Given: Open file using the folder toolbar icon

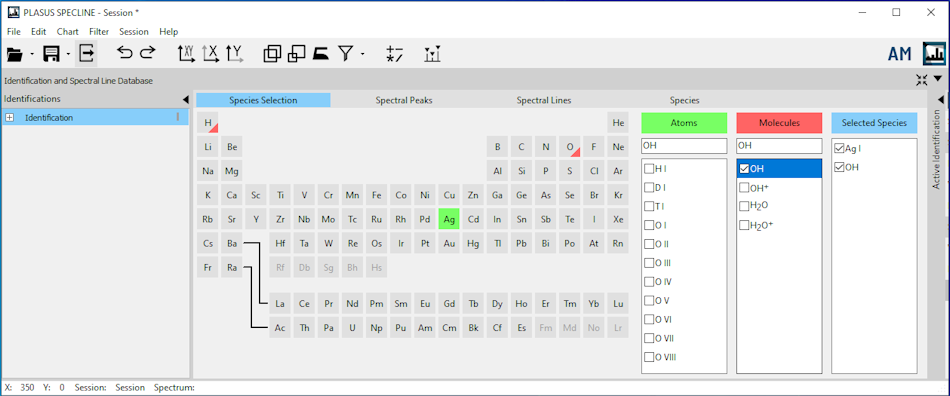Looking at the screenshot, I should coord(14,54).
